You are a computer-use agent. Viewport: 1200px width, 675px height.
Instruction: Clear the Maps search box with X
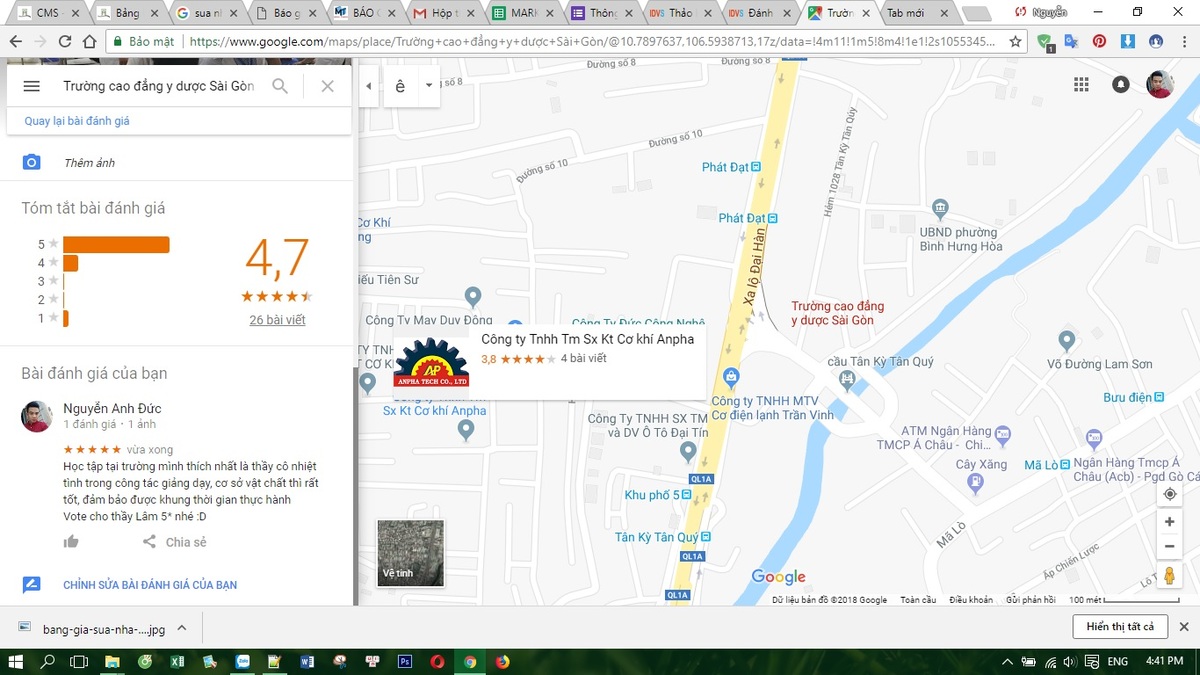point(327,86)
